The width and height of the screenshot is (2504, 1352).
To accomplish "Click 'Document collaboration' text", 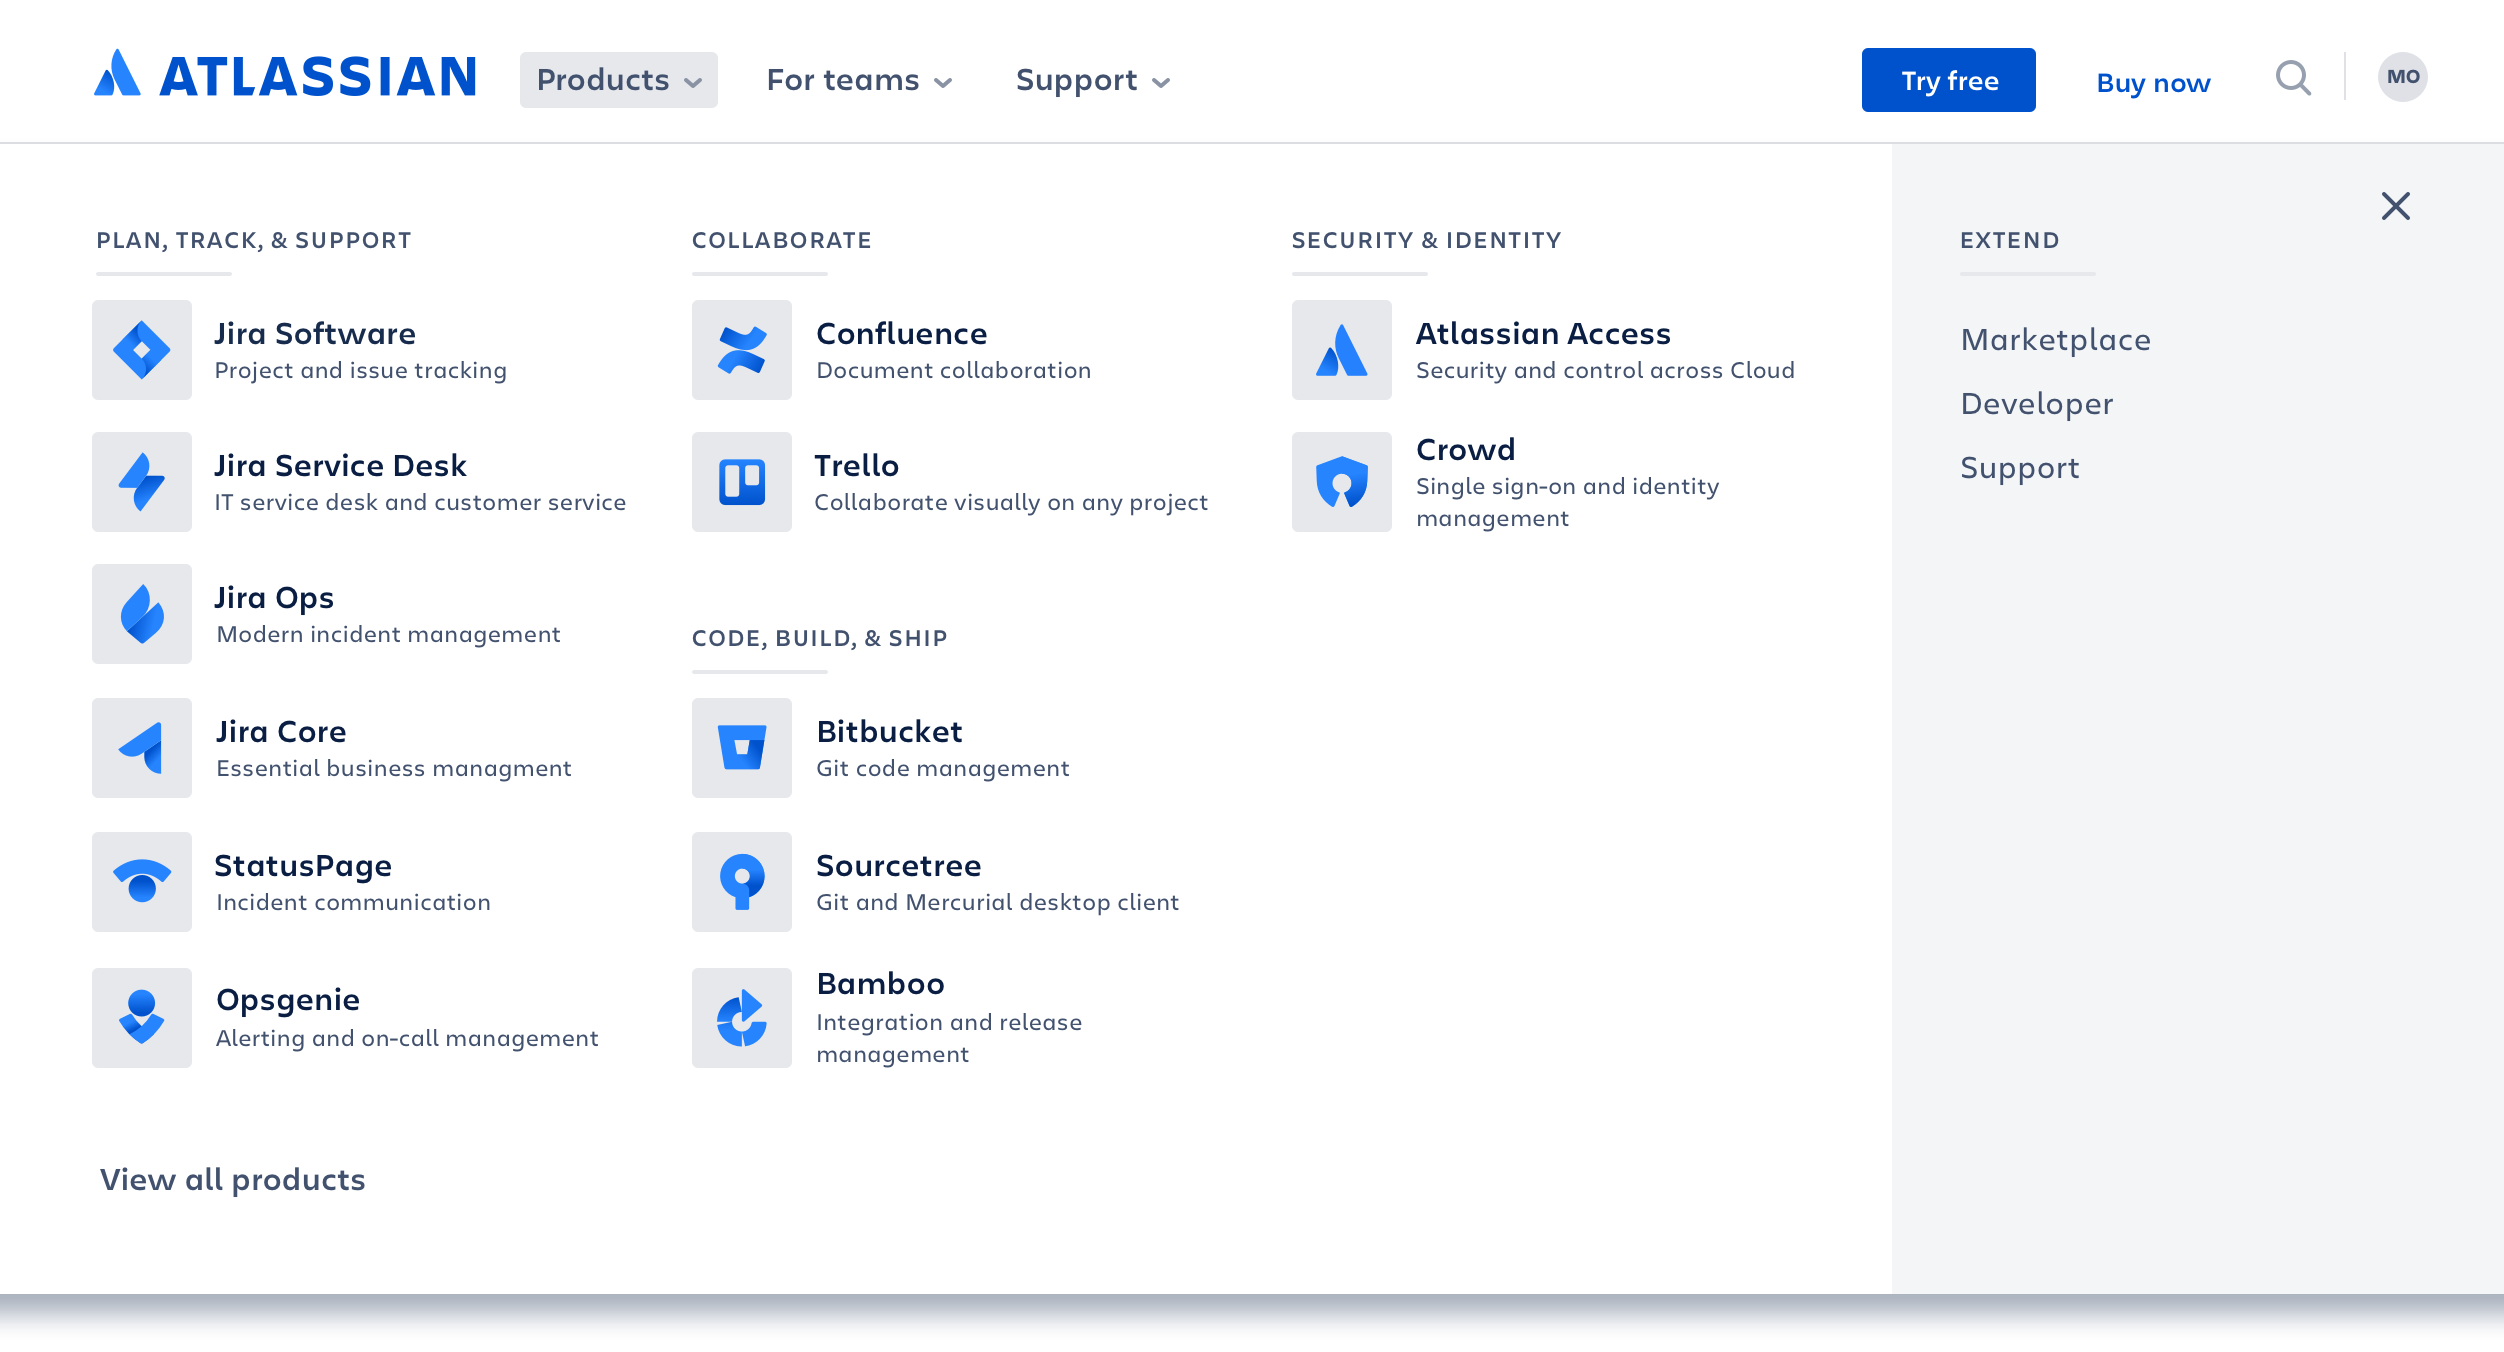I will pyautogui.click(x=954, y=370).
